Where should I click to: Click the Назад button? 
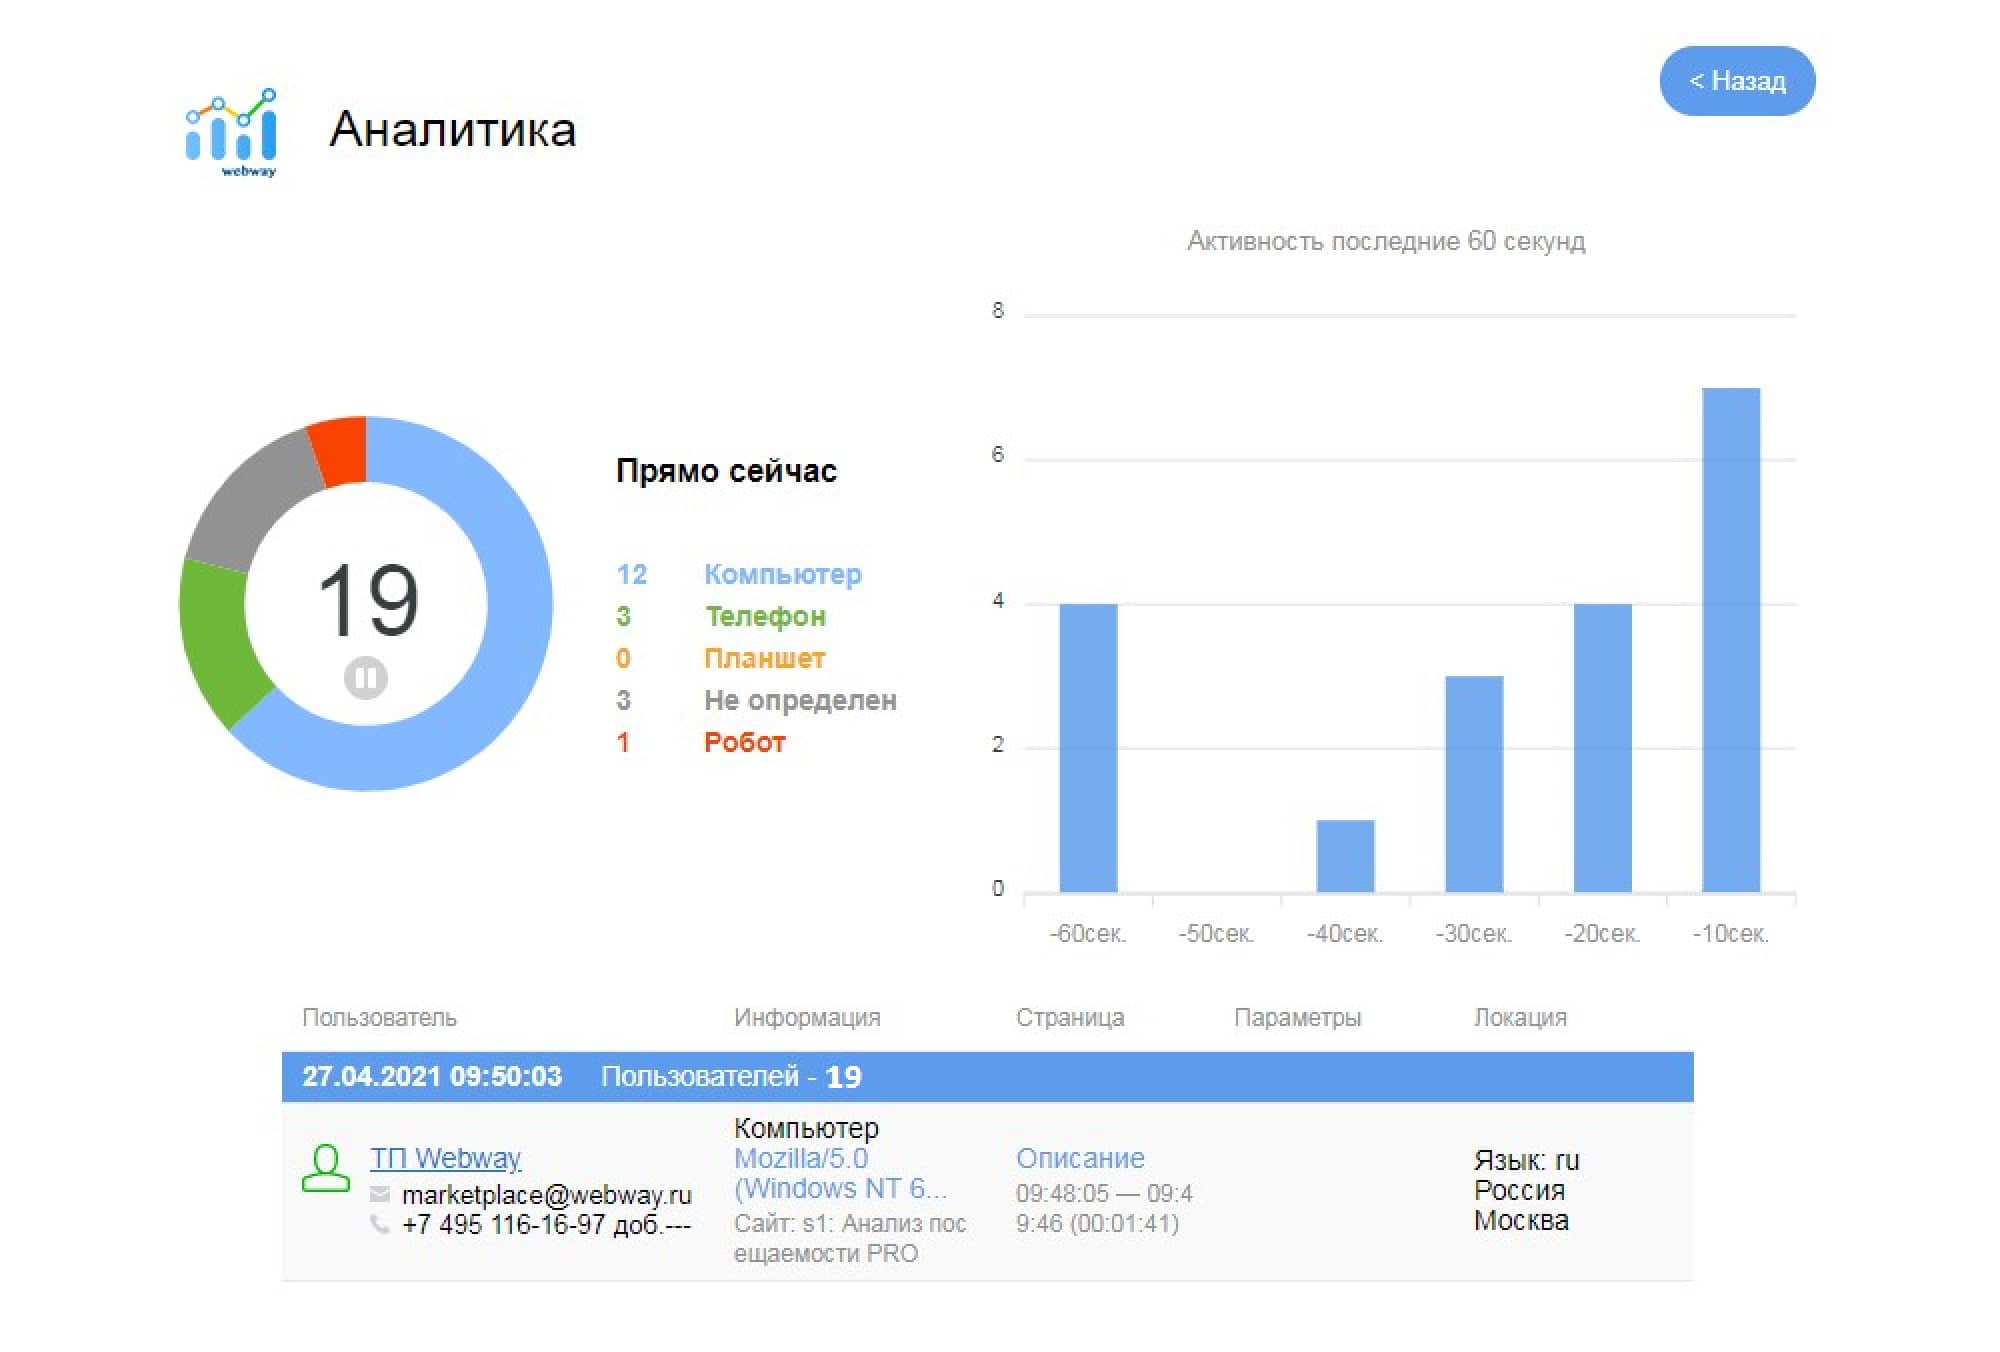pyautogui.click(x=1737, y=81)
